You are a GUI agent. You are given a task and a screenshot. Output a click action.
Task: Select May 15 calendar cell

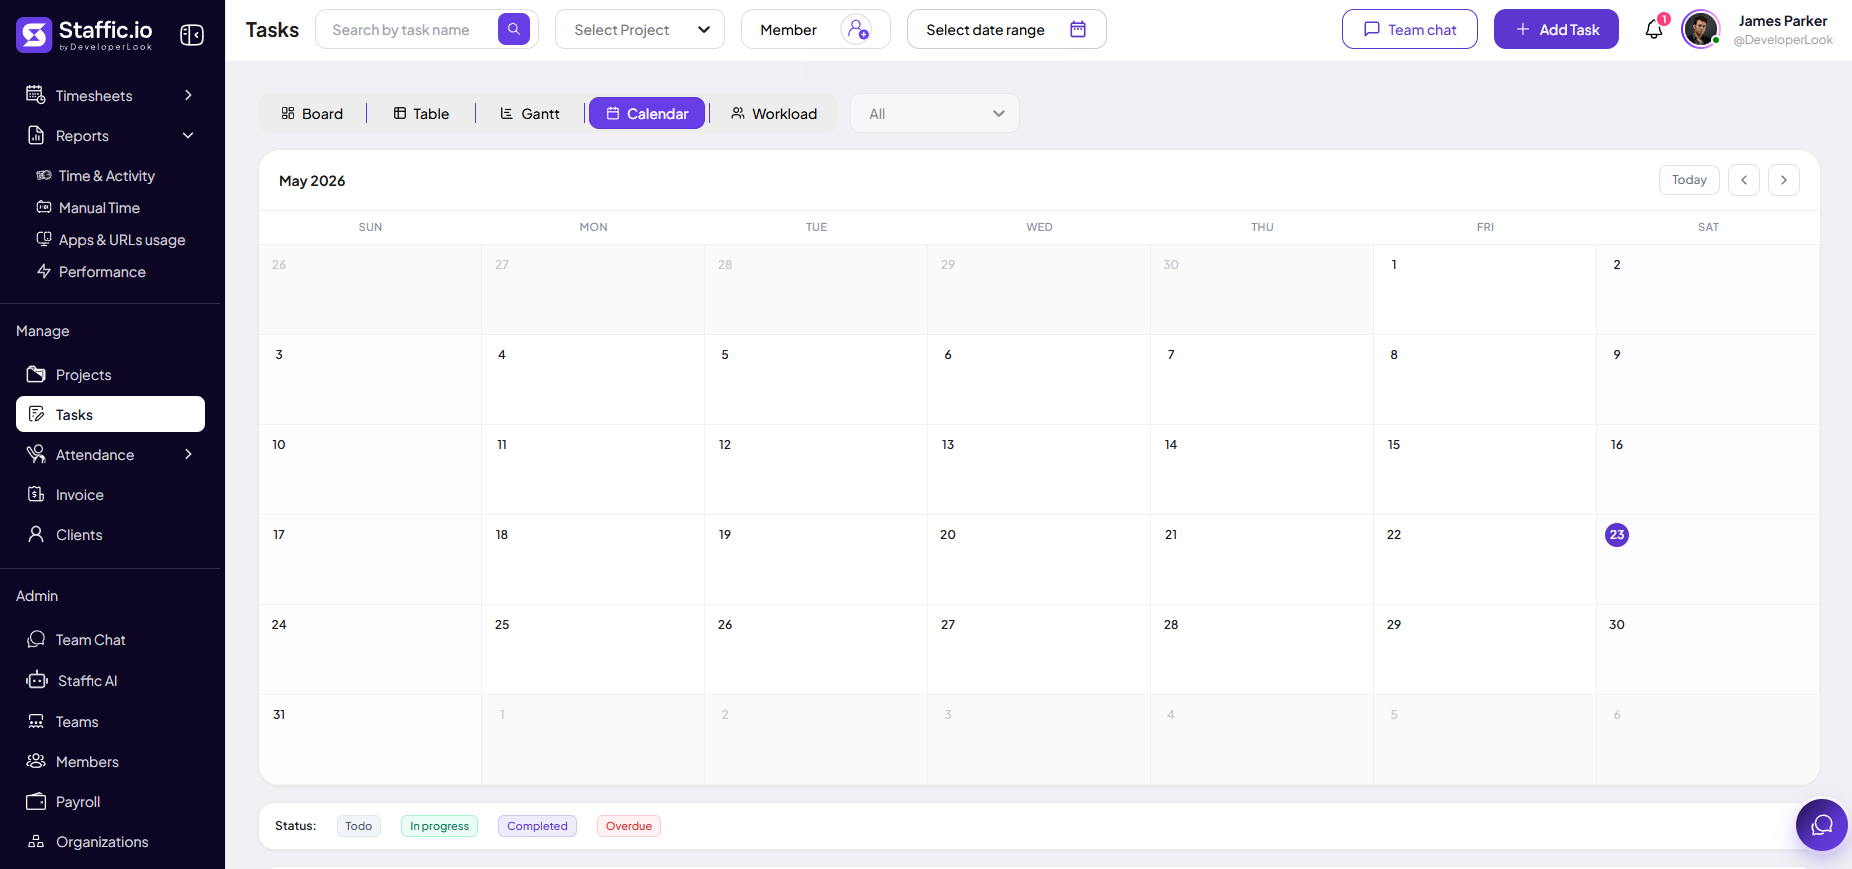tap(1485, 469)
